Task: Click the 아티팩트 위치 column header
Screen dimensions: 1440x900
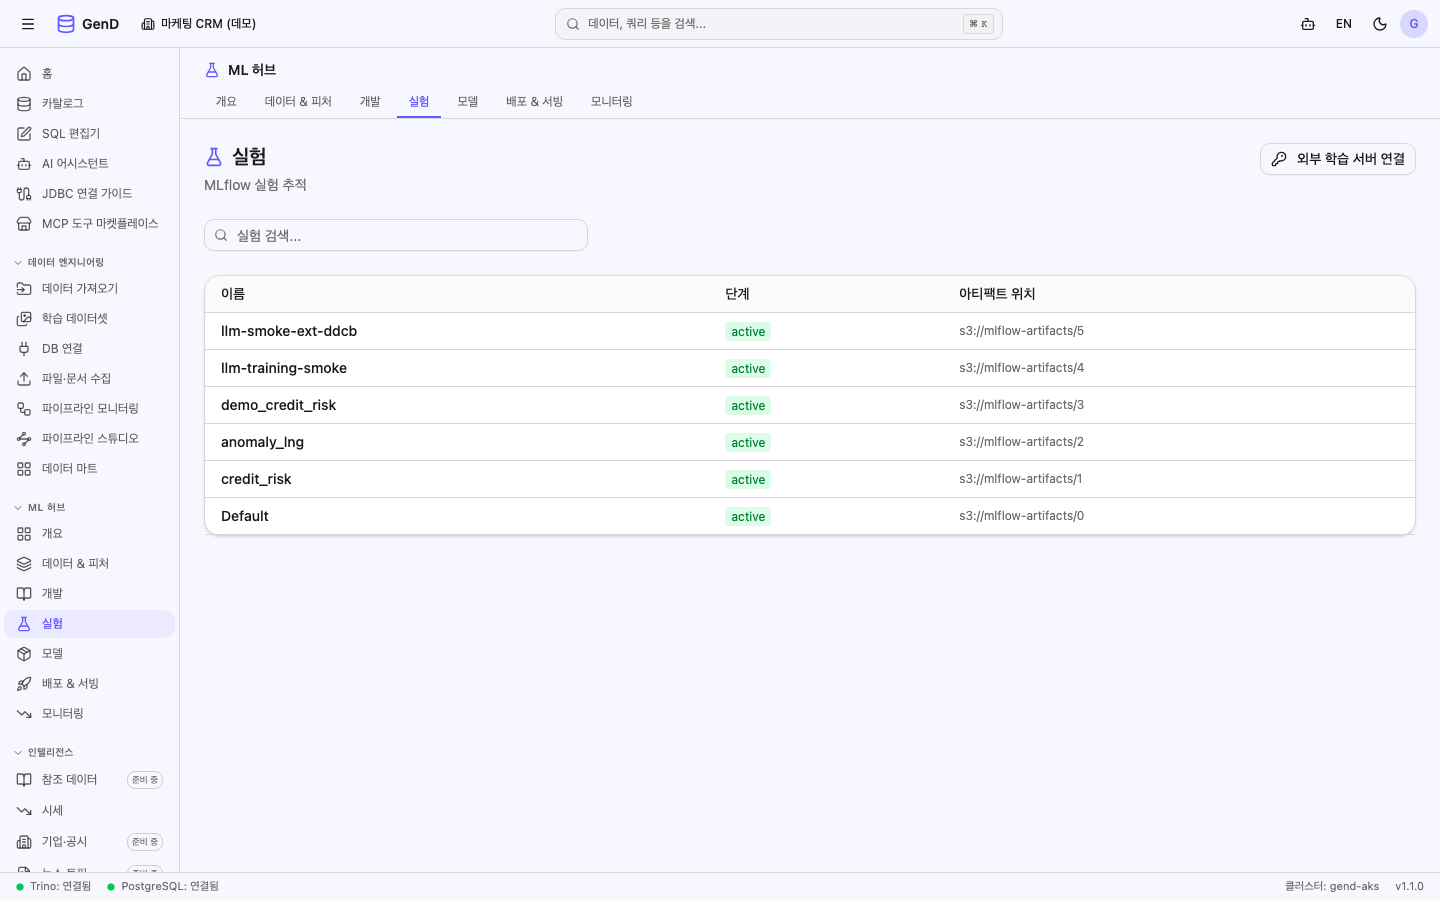Action: (997, 294)
